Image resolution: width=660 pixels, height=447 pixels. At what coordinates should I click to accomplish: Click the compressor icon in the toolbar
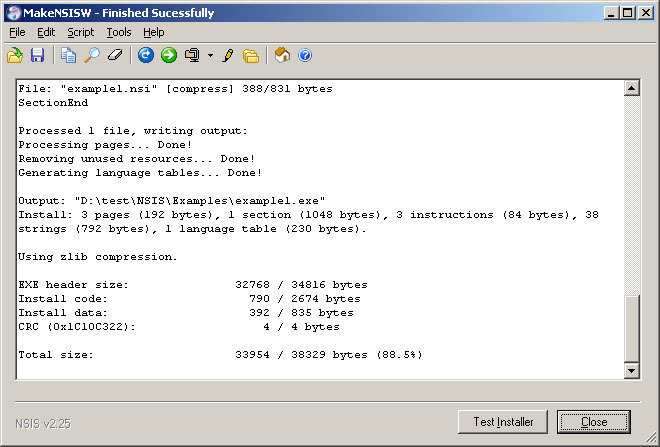(192, 55)
